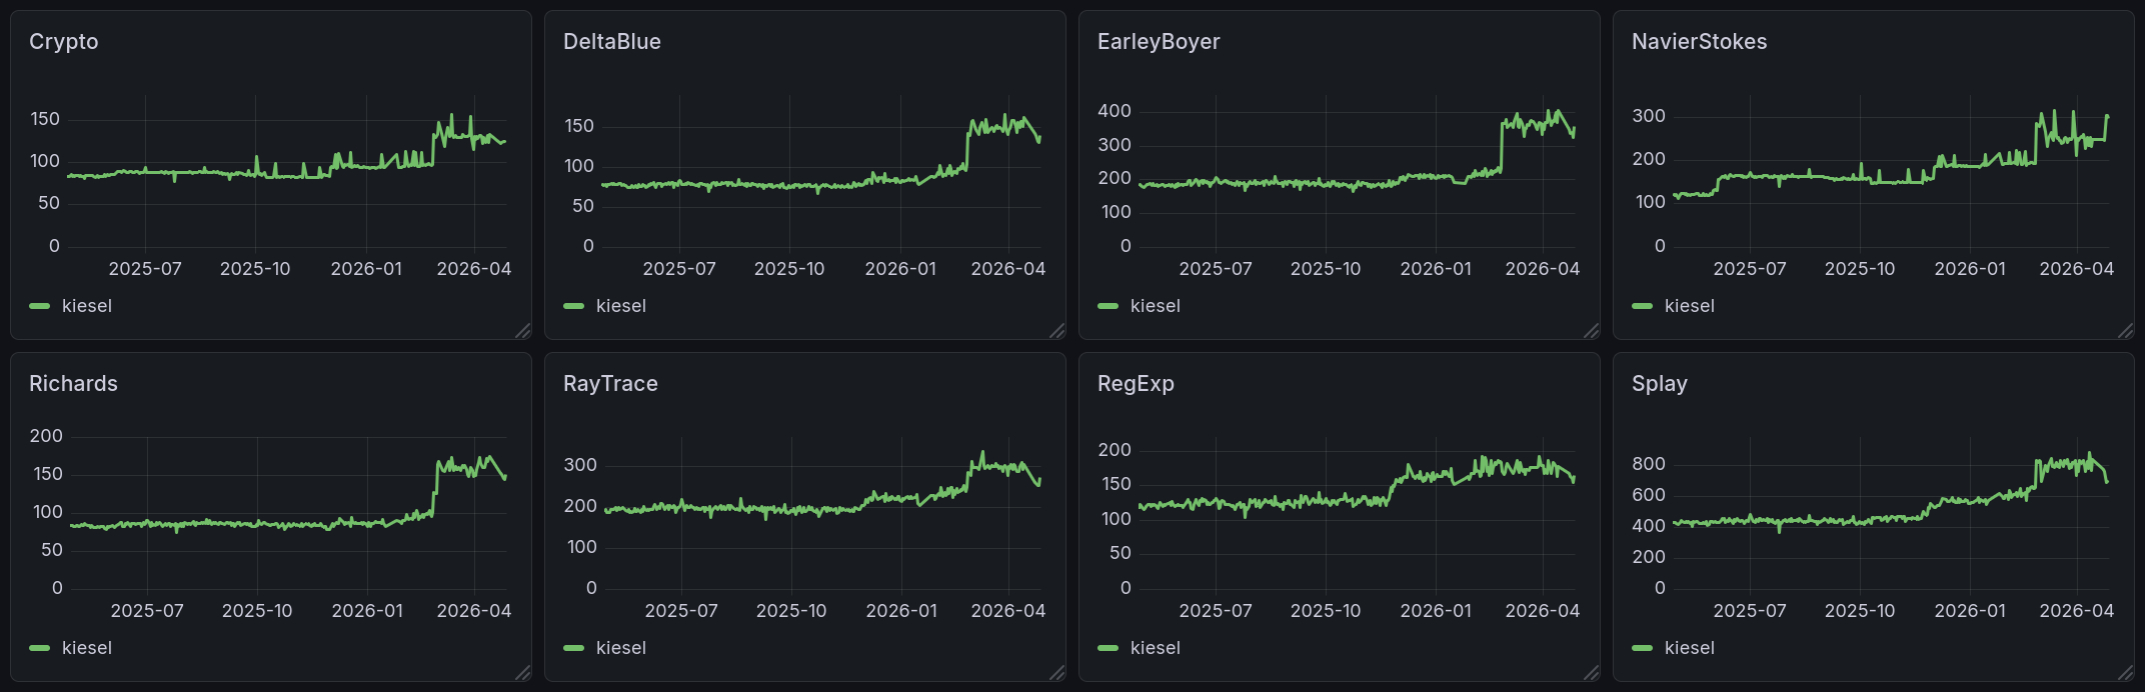Toggle kiesel series in NavierStokes legend

click(x=1688, y=306)
